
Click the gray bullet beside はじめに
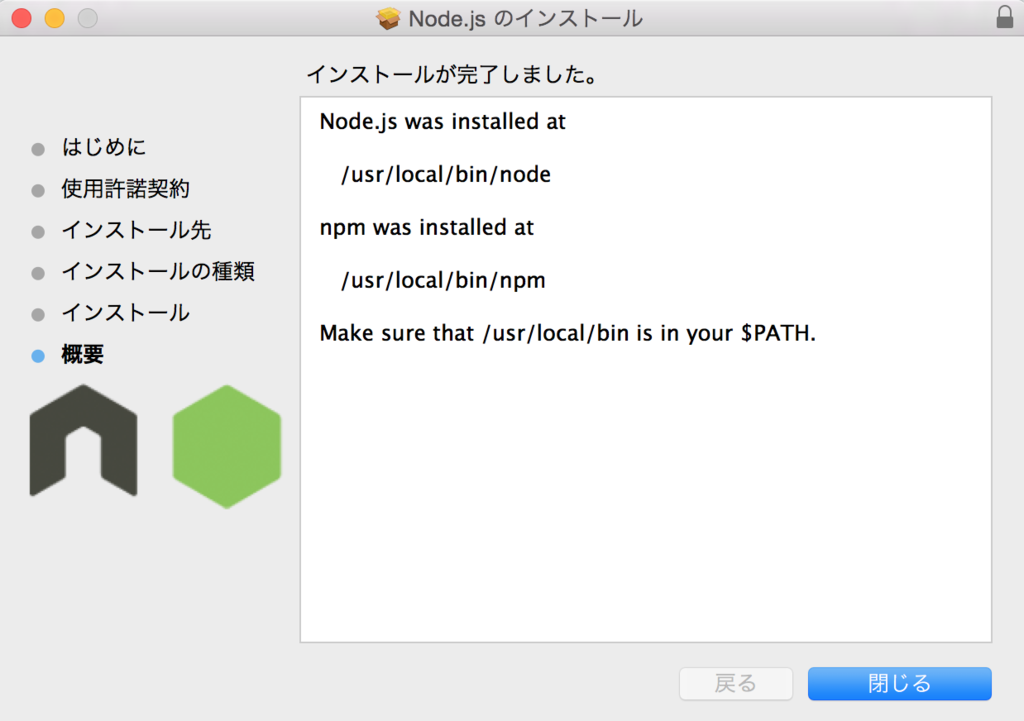[38, 150]
